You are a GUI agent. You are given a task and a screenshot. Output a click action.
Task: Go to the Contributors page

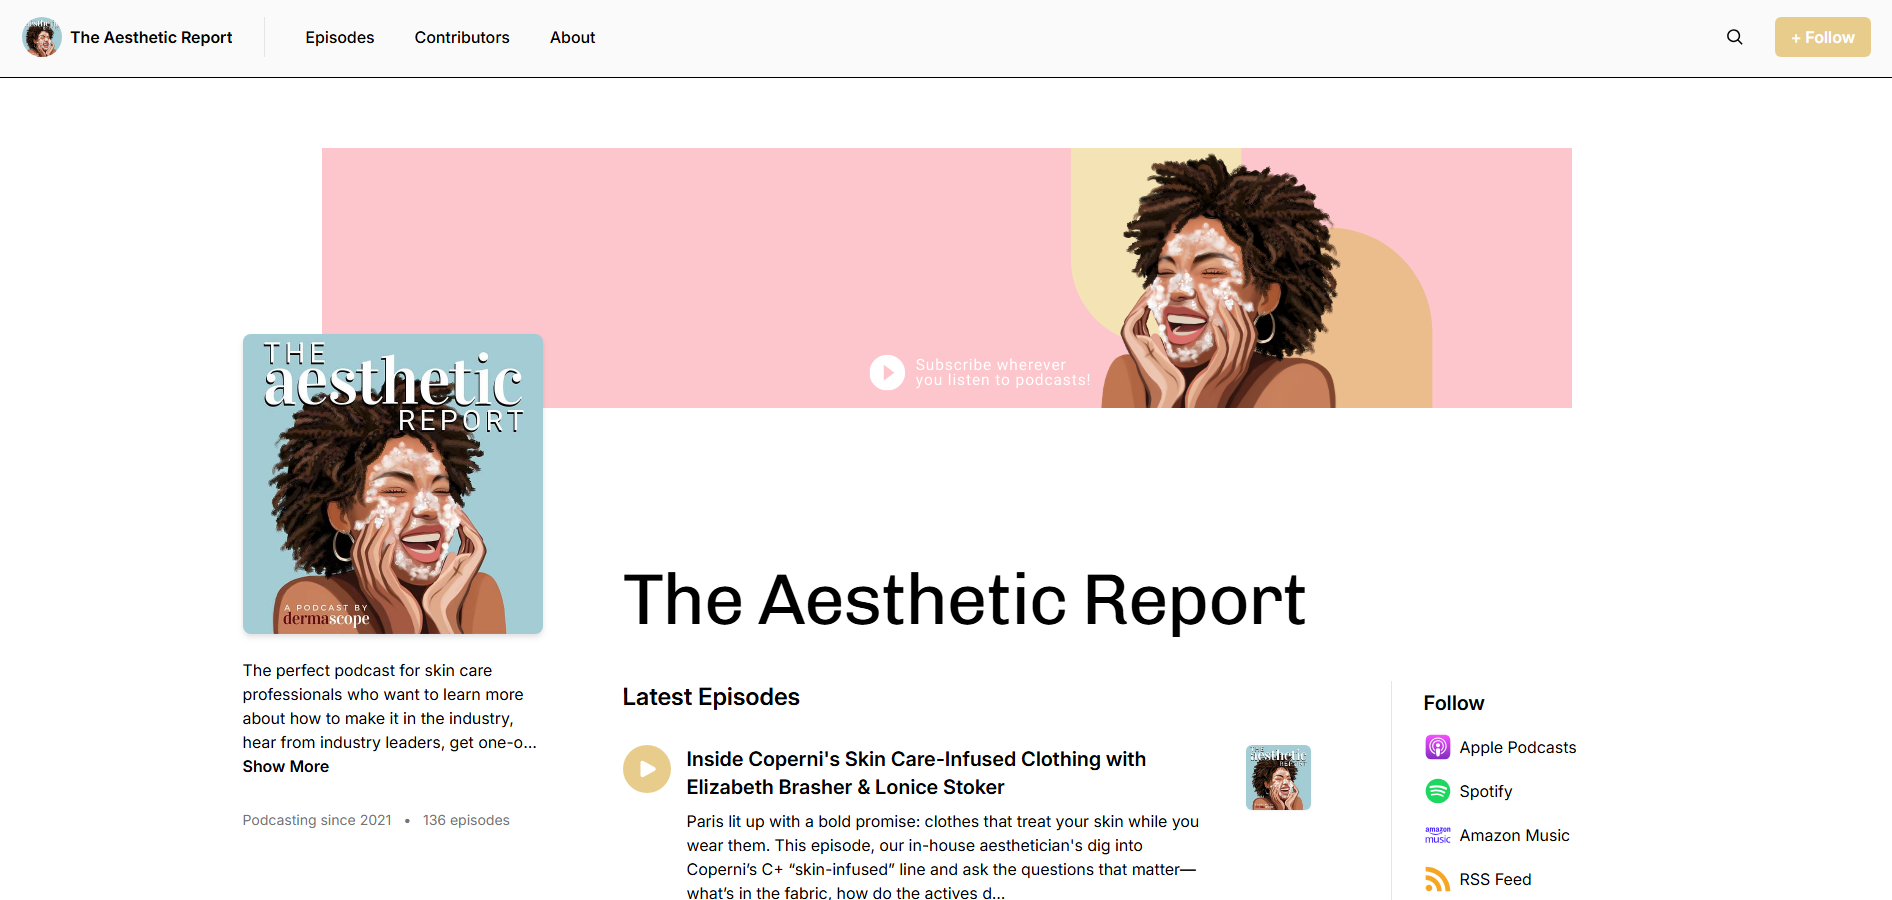coord(462,37)
